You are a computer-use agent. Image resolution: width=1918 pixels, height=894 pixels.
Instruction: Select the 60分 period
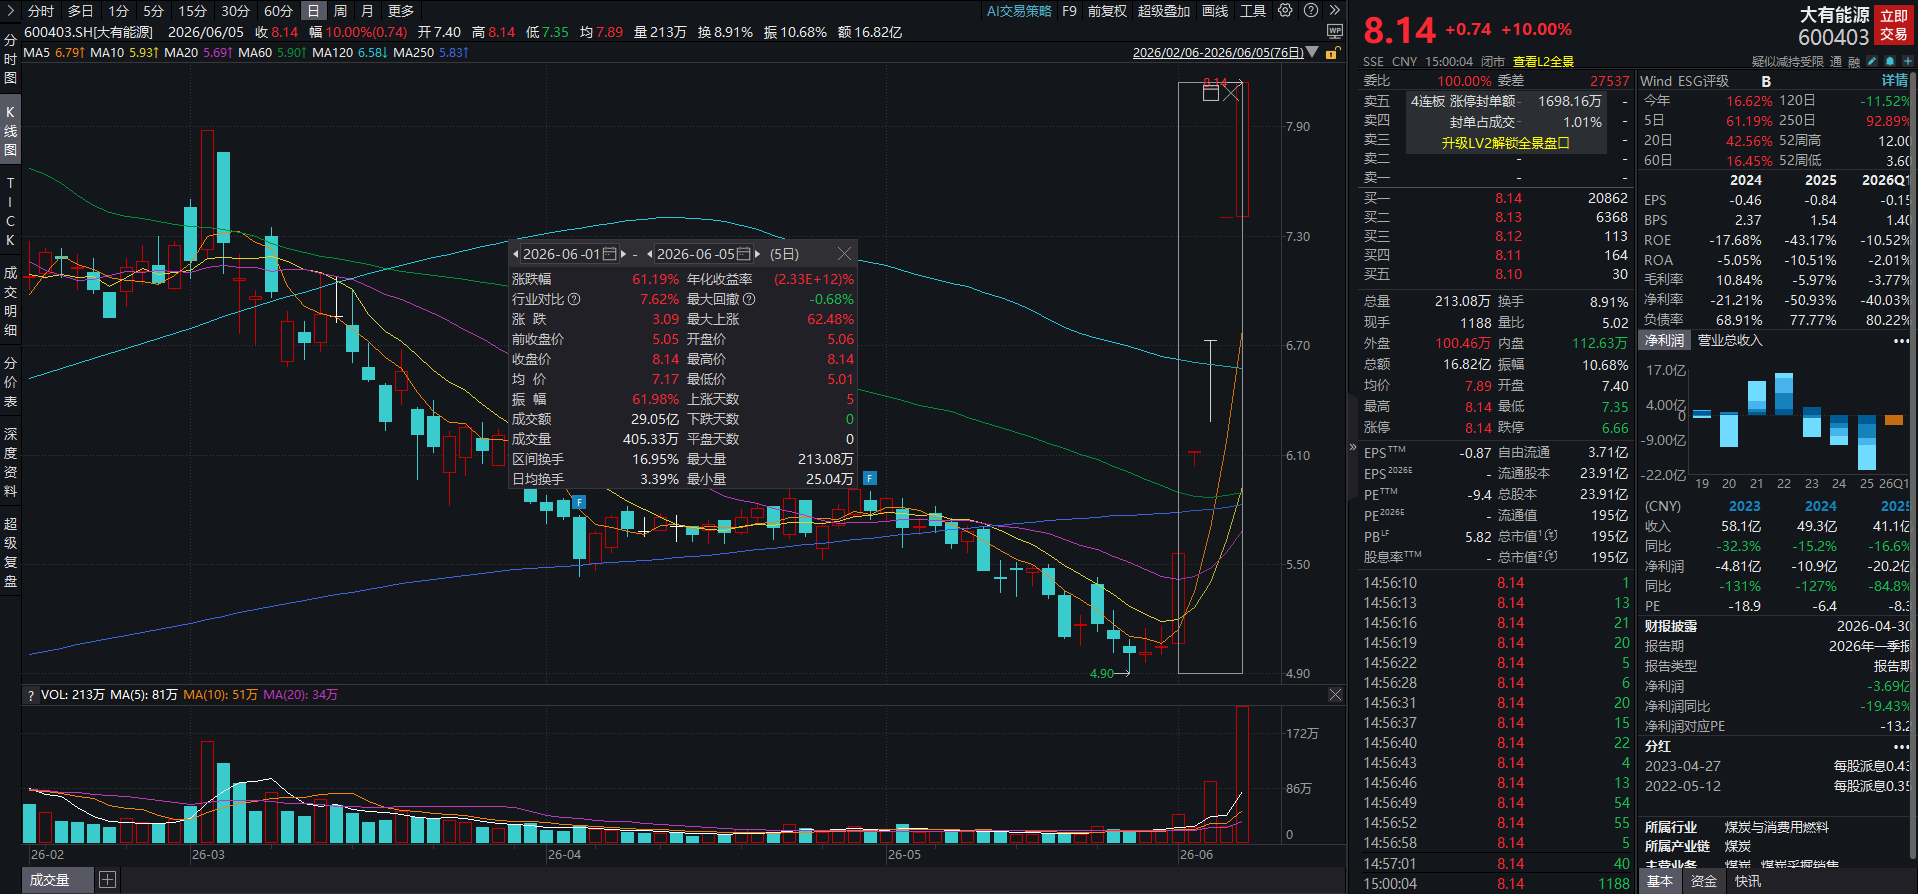point(278,11)
